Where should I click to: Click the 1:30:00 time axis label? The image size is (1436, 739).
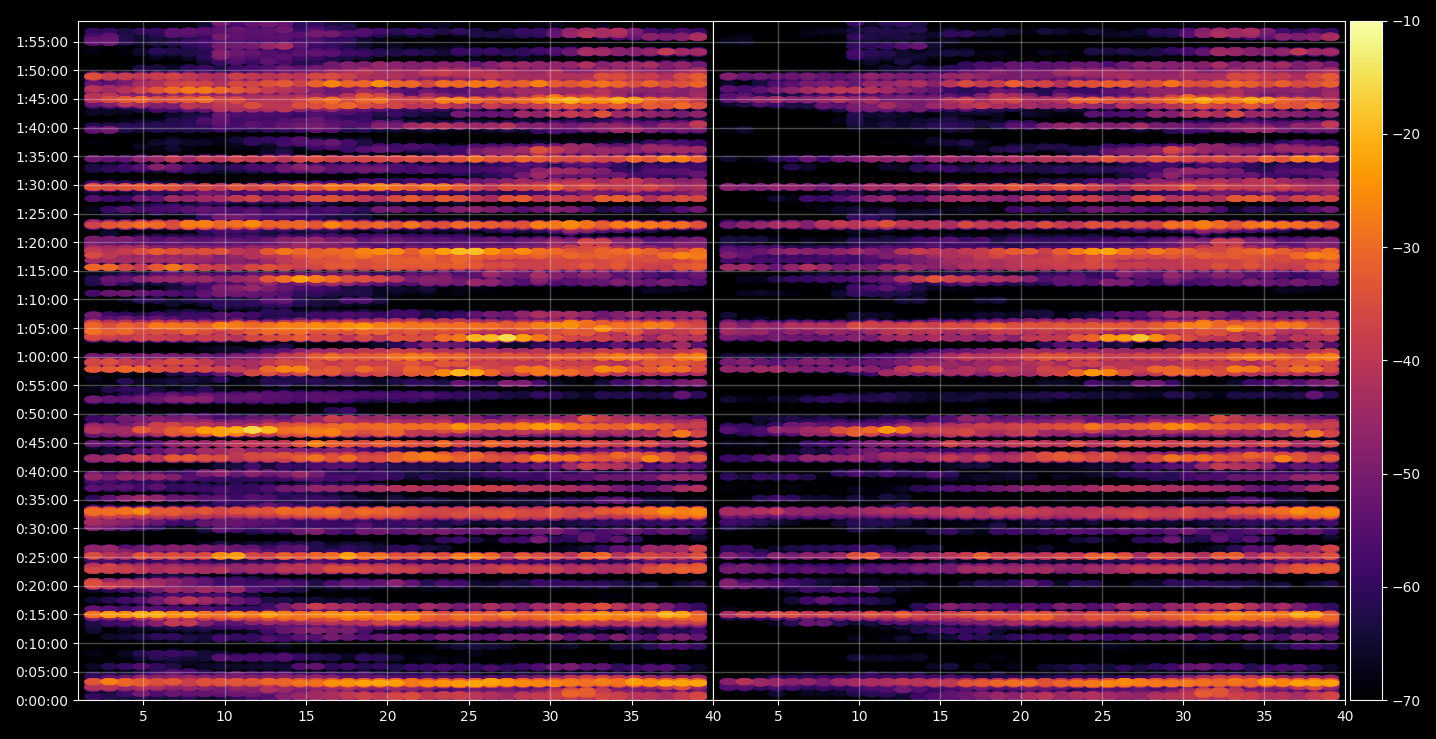pos(42,185)
